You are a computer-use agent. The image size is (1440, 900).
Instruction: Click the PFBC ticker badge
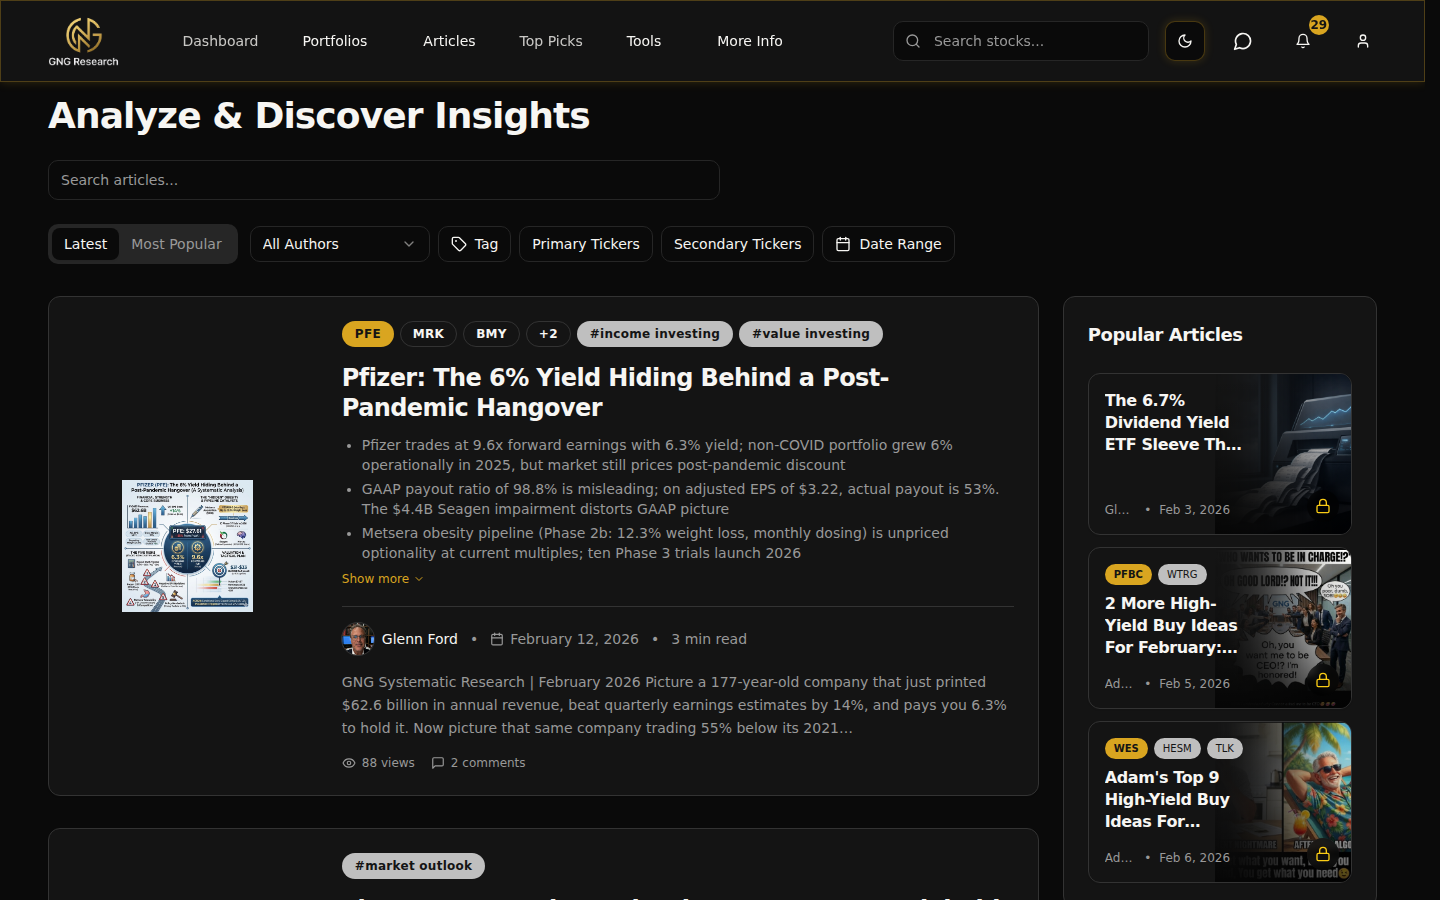coord(1128,574)
